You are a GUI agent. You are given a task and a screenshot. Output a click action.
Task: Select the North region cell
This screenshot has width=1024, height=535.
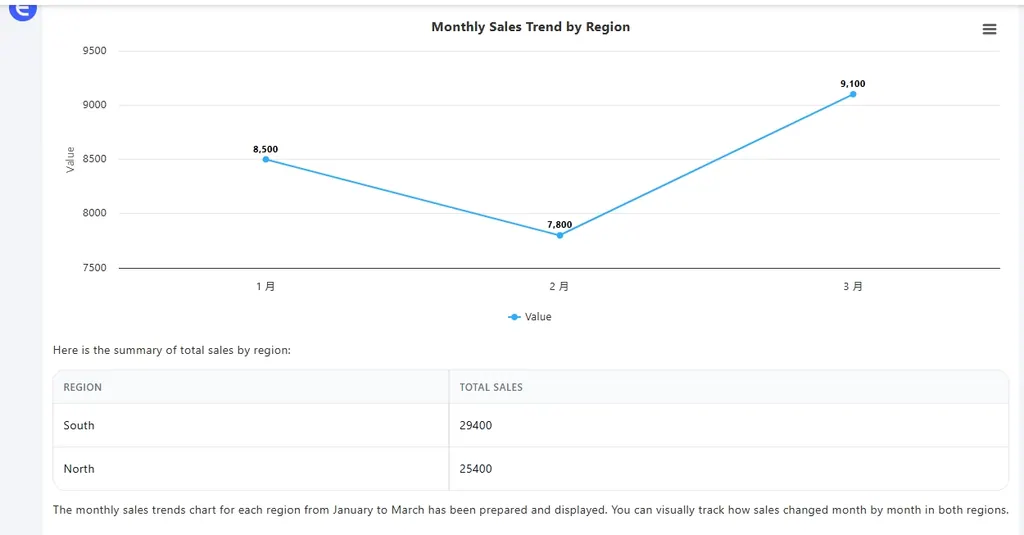tap(79, 469)
